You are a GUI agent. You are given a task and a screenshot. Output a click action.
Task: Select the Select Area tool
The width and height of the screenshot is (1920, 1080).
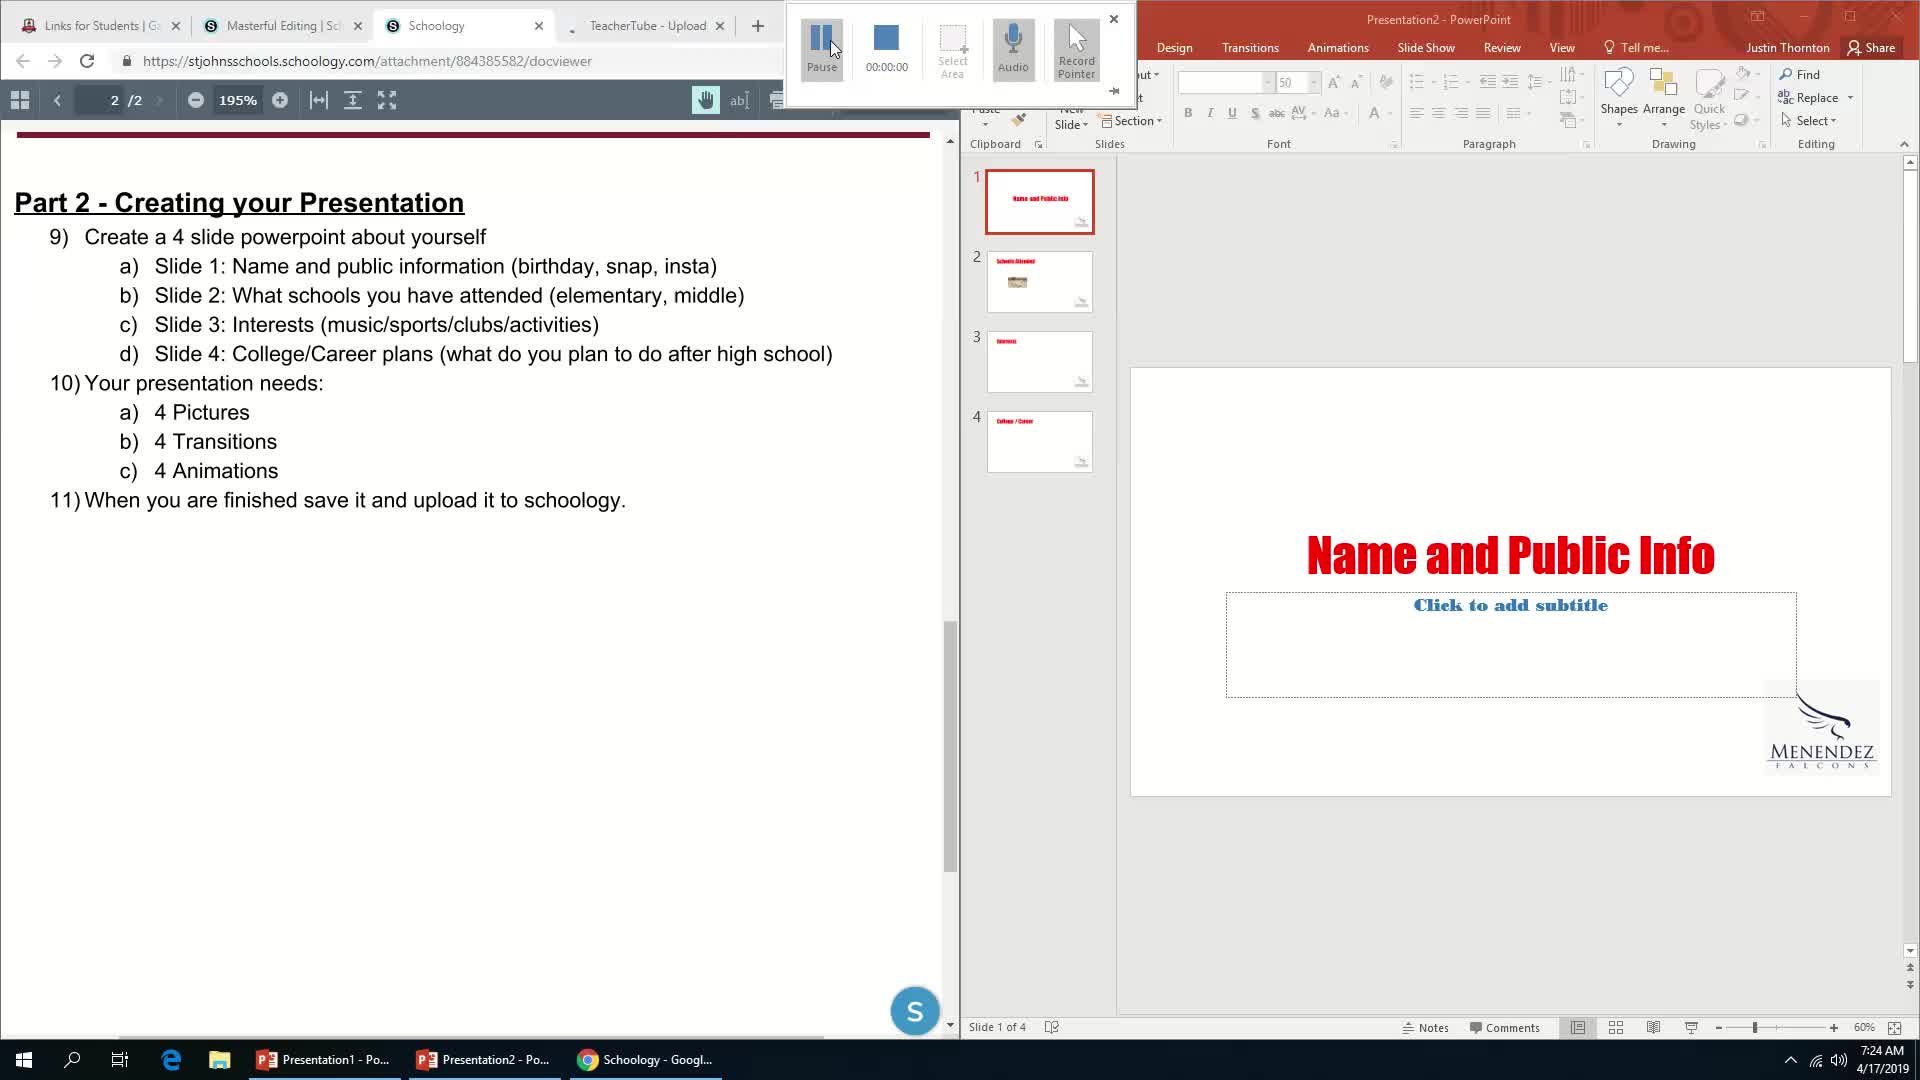[x=952, y=46]
